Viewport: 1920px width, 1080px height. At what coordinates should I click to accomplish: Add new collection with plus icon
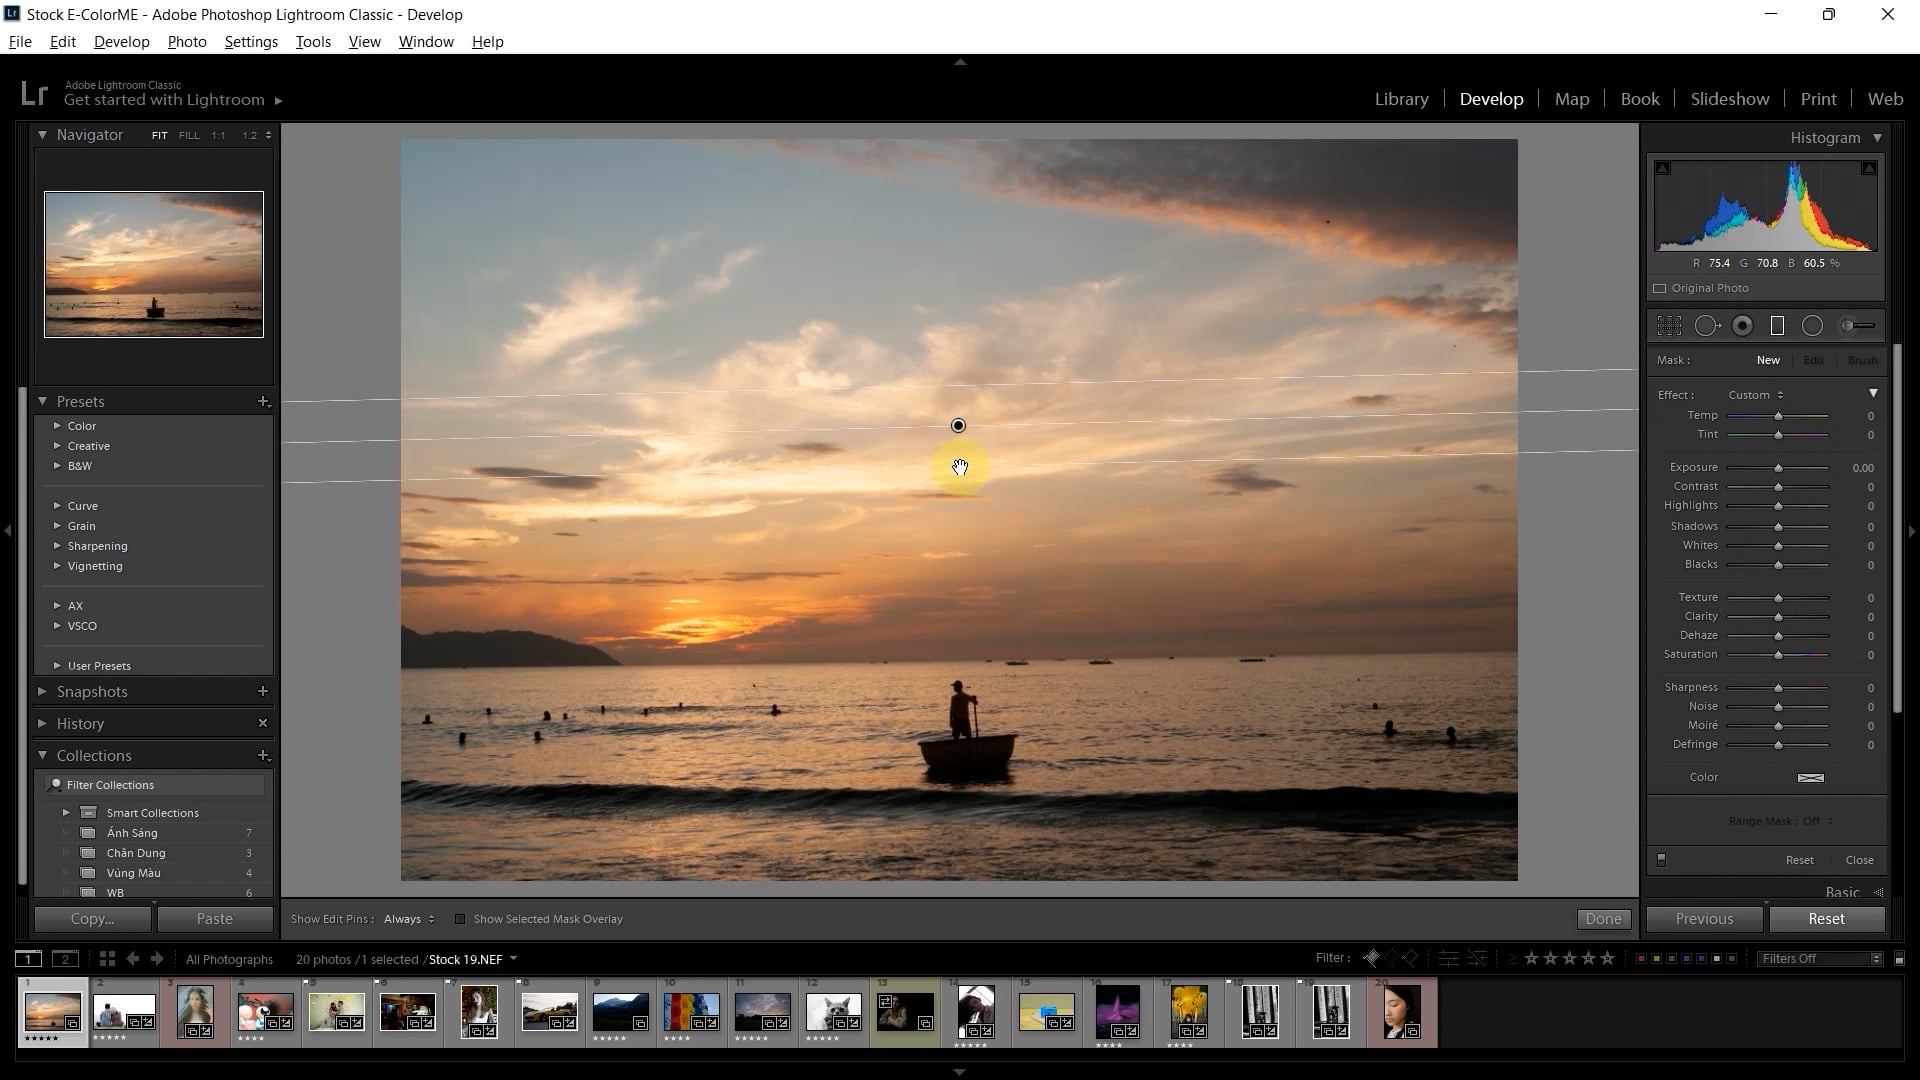[263, 755]
